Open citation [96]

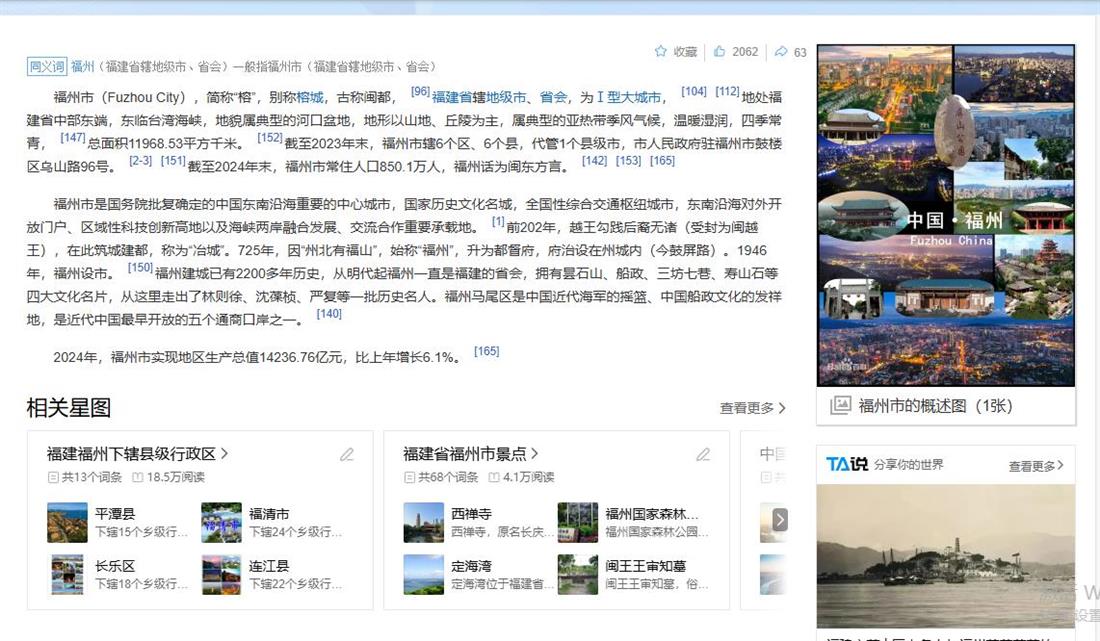tap(420, 91)
